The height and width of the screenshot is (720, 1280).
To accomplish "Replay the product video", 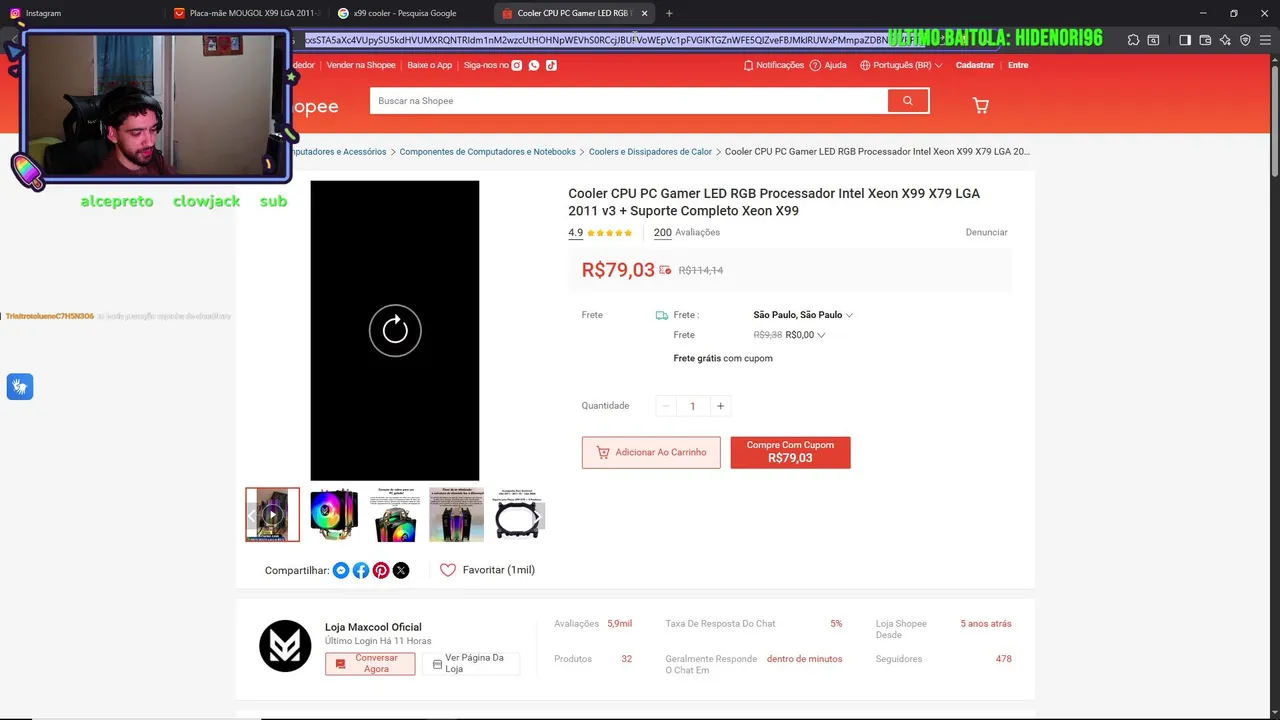I will click(395, 330).
